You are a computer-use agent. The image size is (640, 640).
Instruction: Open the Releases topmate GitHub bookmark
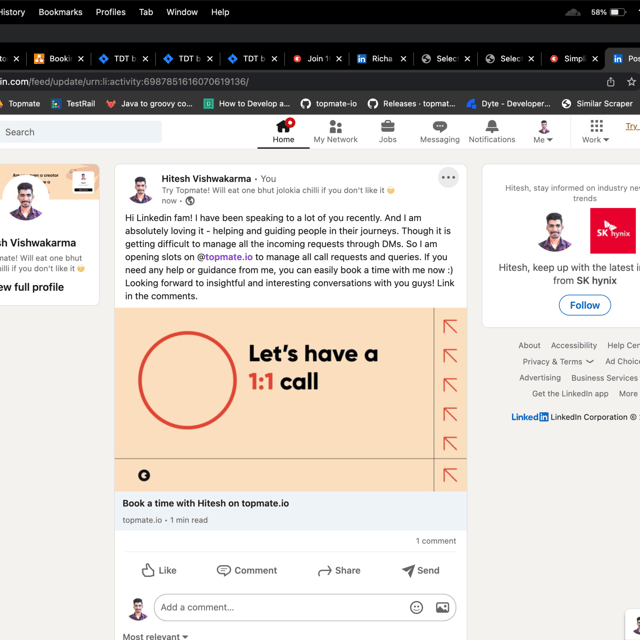(x=411, y=104)
